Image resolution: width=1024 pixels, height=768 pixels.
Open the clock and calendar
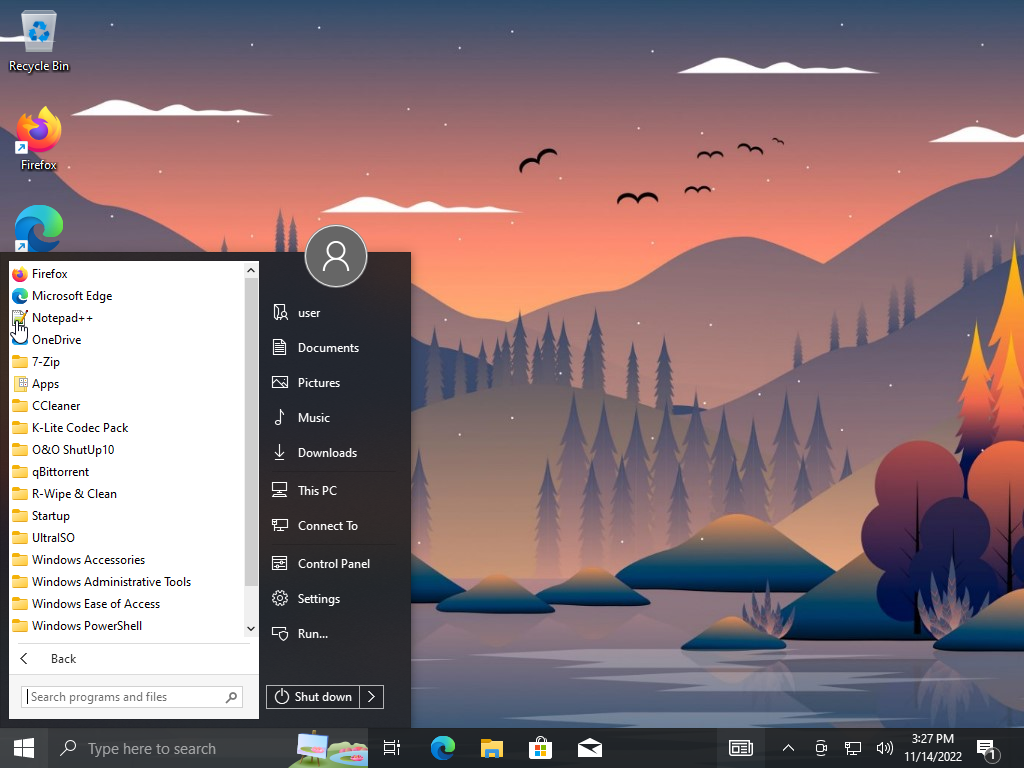pyautogui.click(x=933, y=748)
